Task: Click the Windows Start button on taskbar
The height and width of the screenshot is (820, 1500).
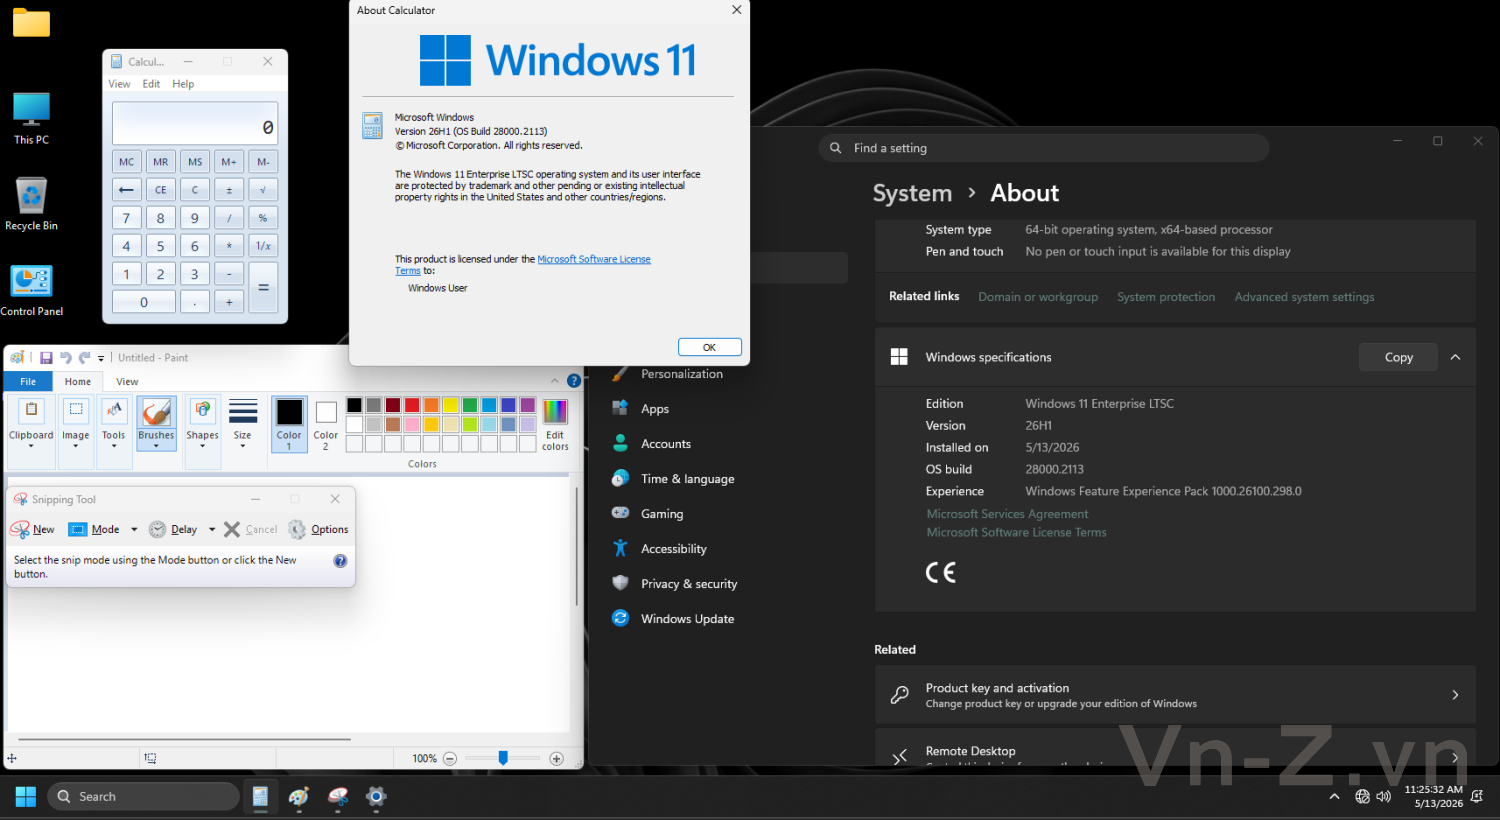Action: [x=26, y=797]
